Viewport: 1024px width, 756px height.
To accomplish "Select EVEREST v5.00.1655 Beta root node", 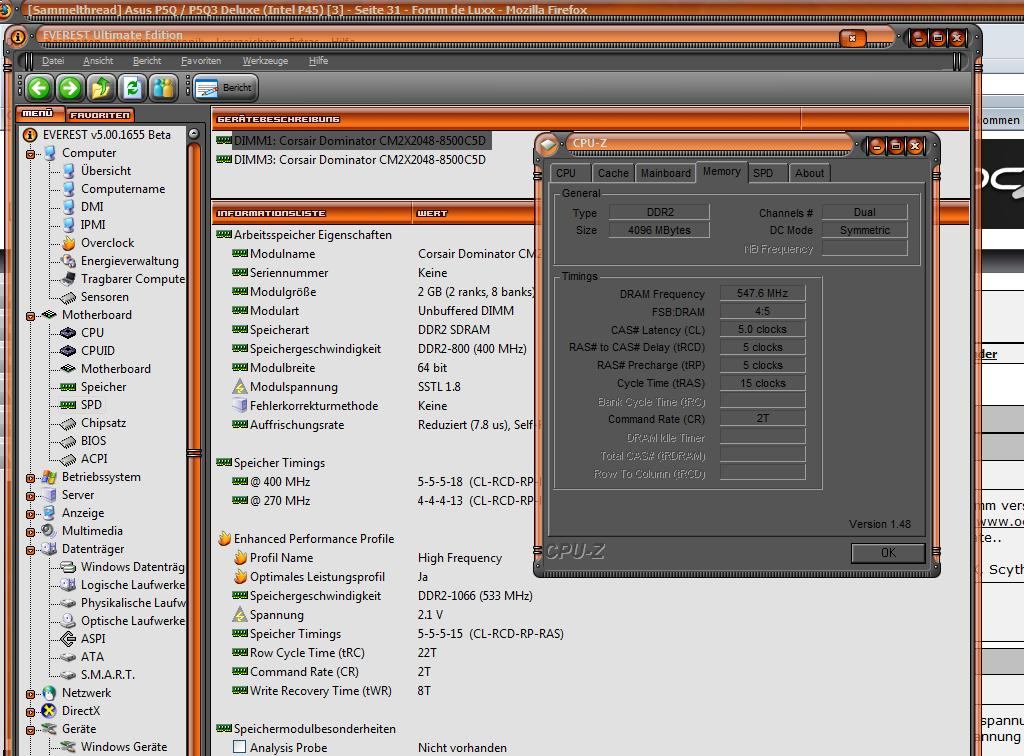I will coord(106,134).
